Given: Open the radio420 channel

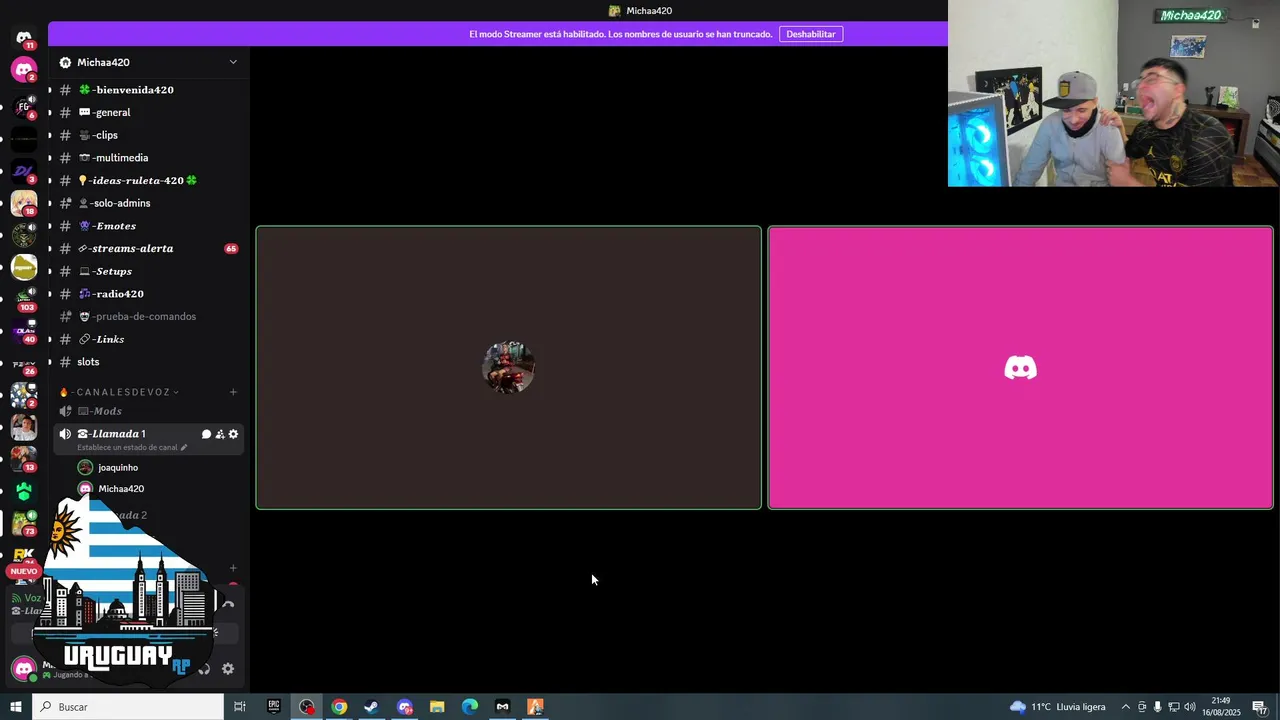Looking at the screenshot, I should (148, 294).
